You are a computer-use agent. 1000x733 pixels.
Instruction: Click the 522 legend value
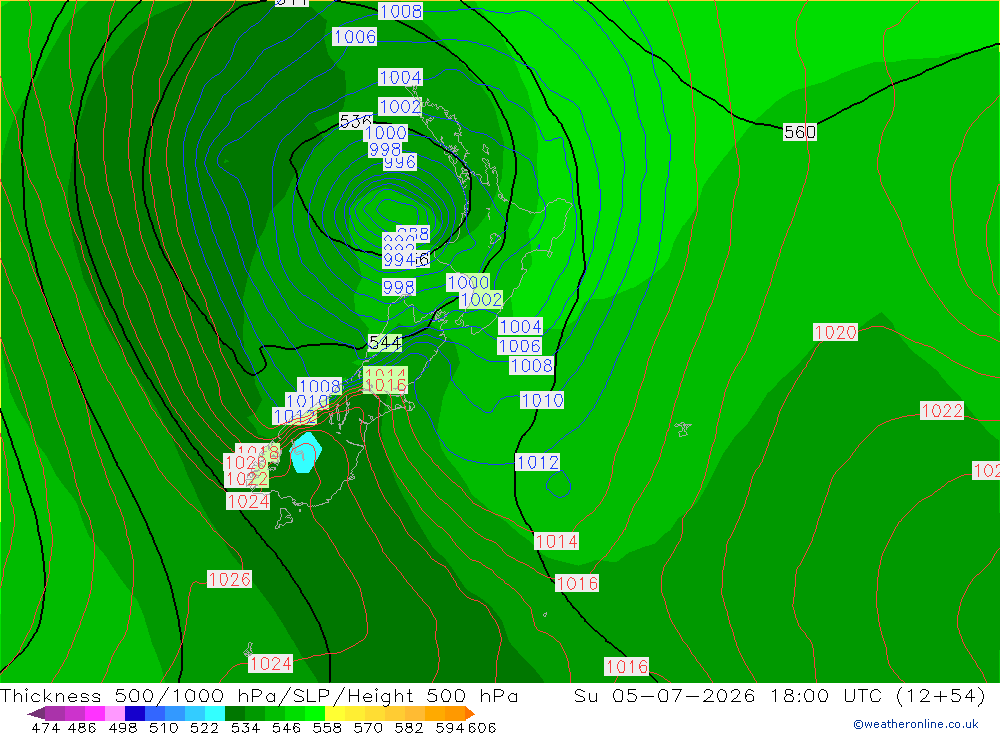(x=204, y=727)
